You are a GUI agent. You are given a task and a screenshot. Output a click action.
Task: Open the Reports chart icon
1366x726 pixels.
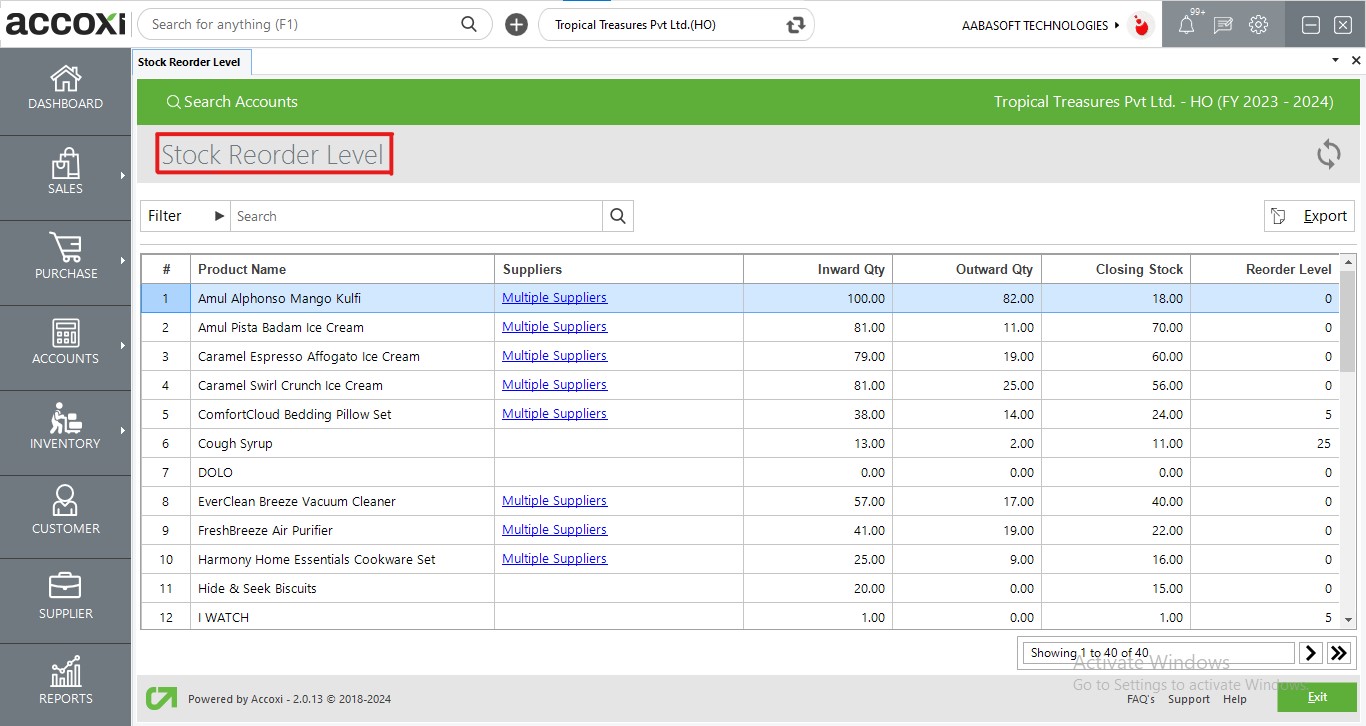click(x=66, y=672)
